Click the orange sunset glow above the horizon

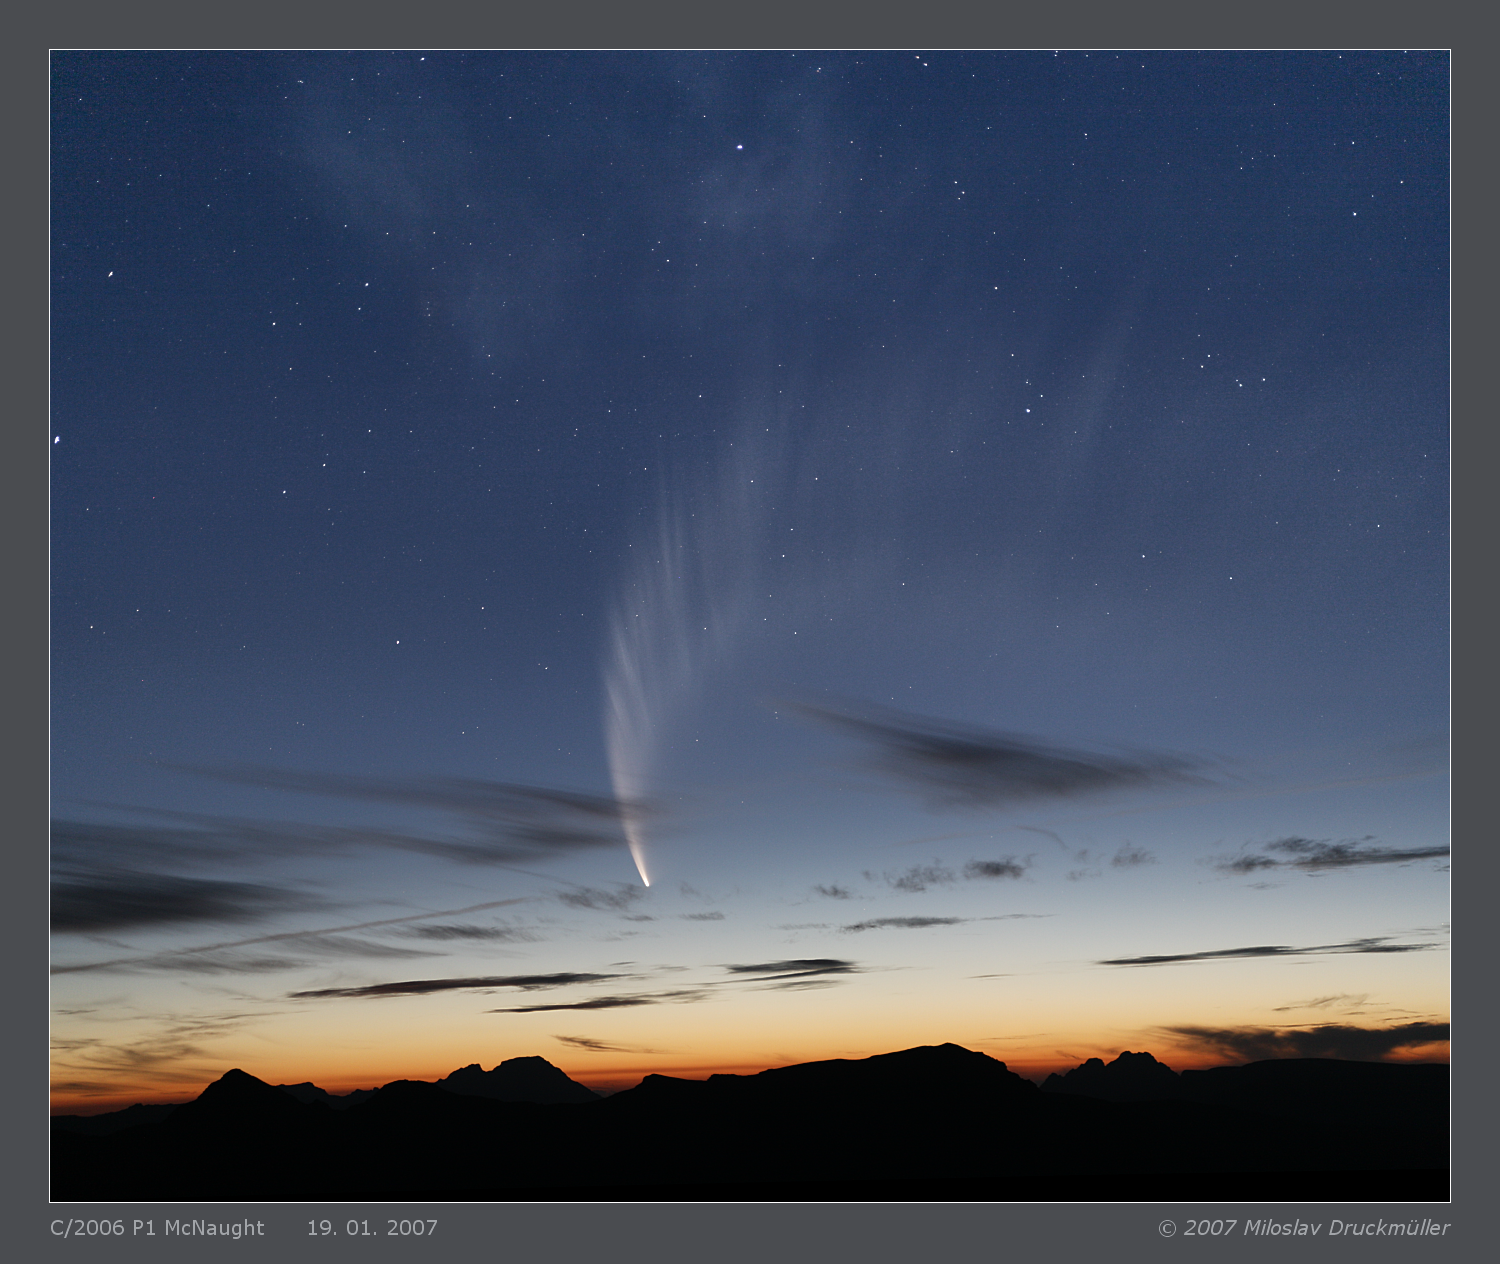[x=700, y=1040]
